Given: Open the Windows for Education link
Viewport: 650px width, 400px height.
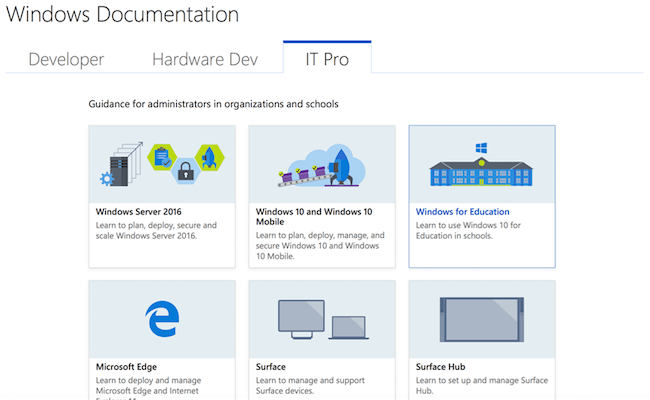Looking at the screenshot, I should [463, 211].
